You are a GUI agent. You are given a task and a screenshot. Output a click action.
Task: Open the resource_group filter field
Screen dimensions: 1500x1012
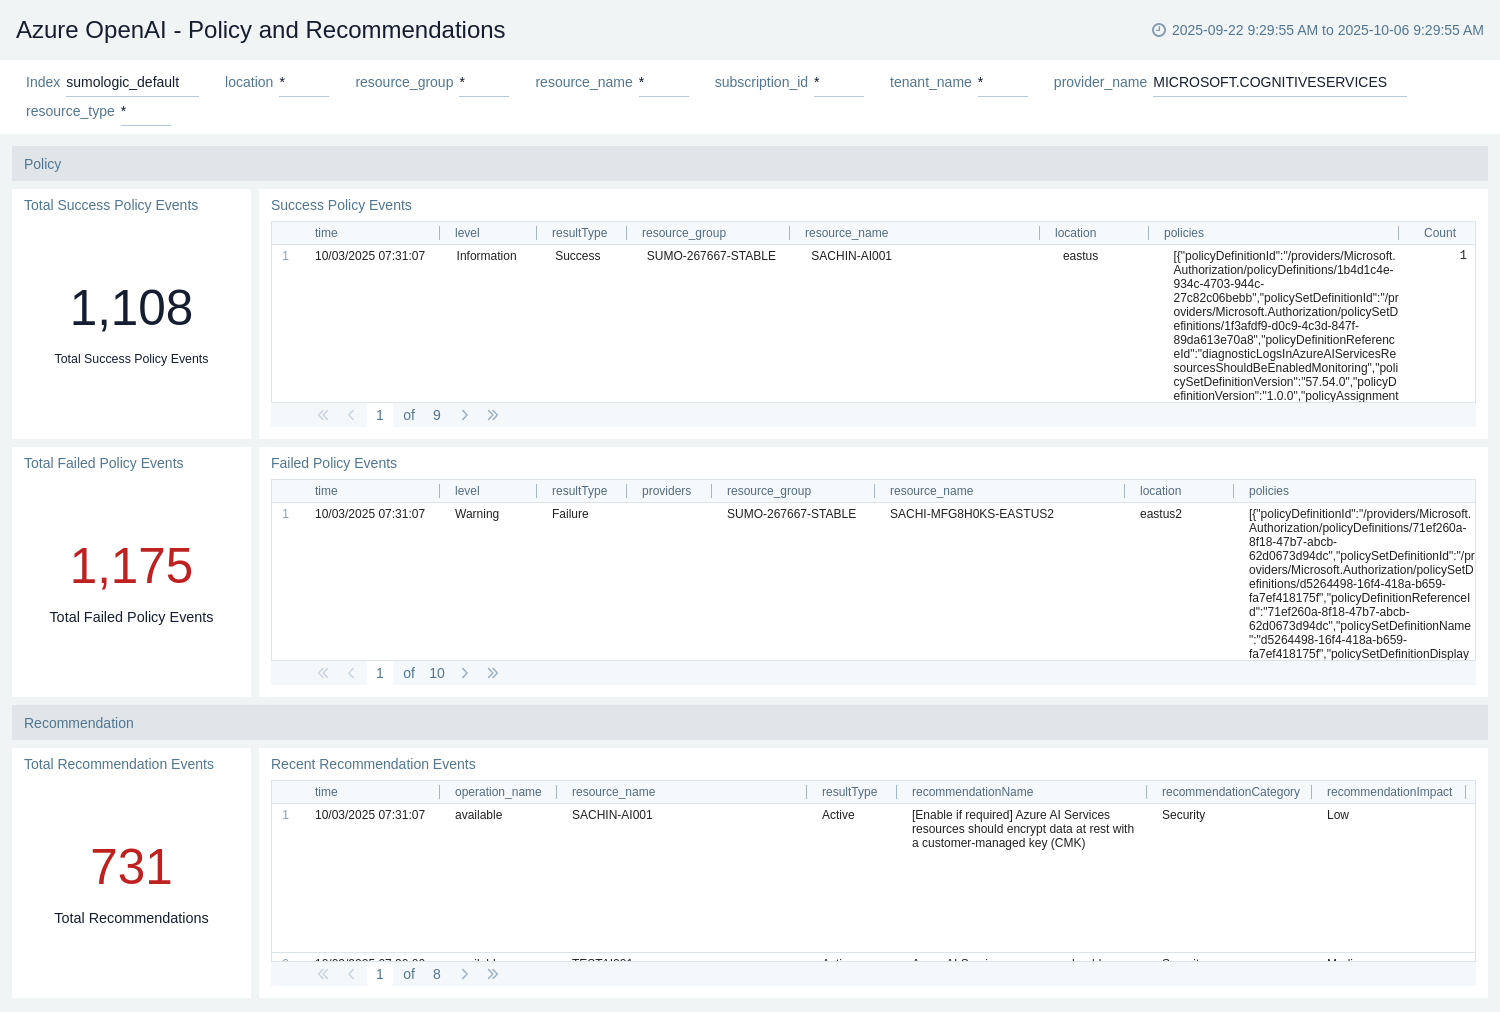483,83
